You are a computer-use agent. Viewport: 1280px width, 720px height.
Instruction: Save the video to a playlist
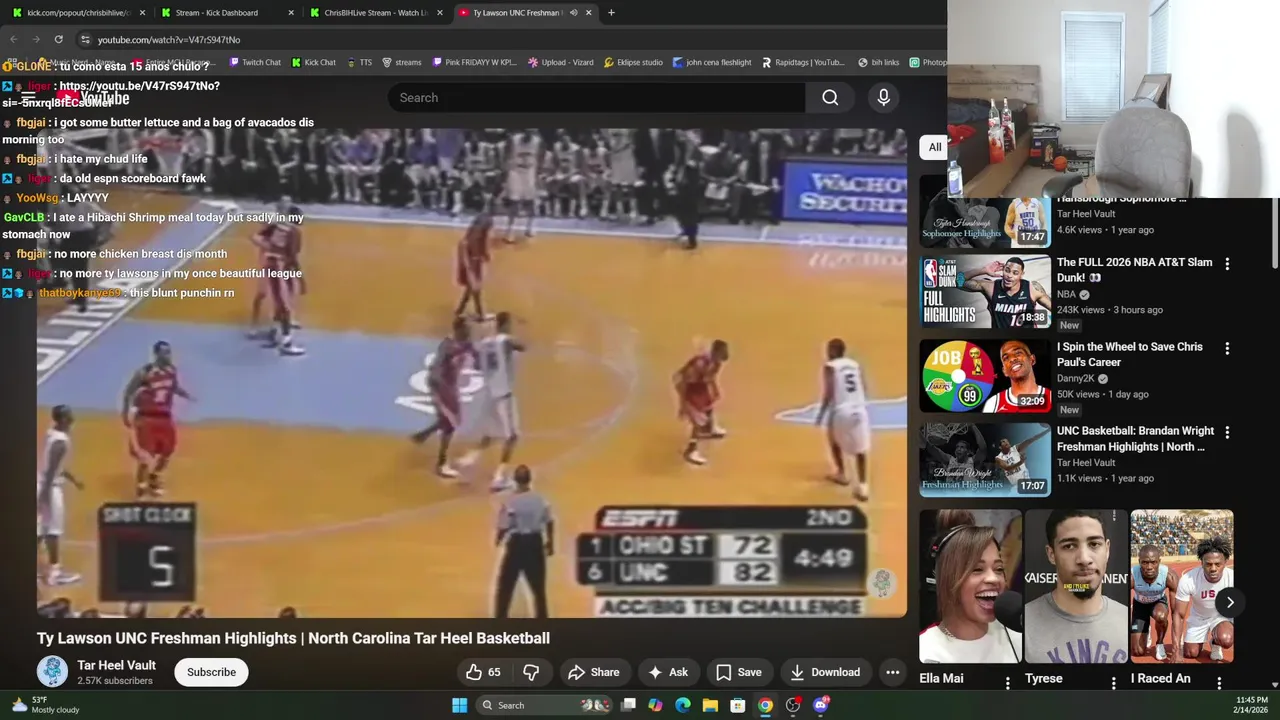click(x=739, y=672)
